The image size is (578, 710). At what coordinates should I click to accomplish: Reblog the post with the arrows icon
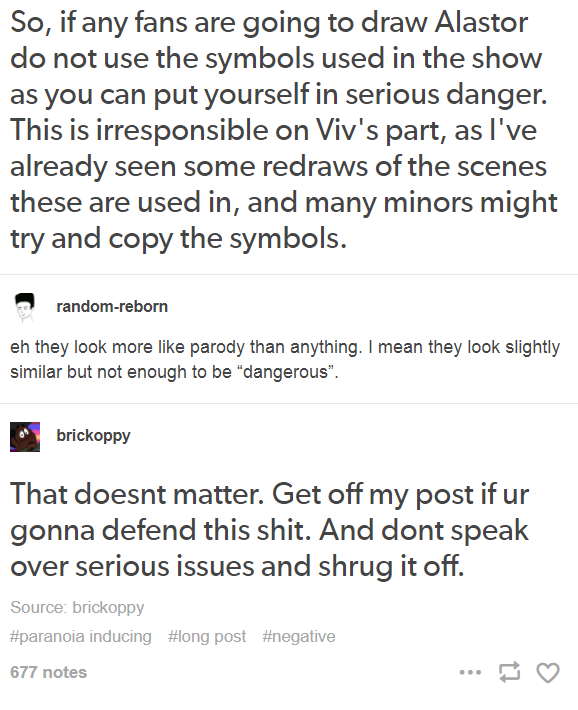(x=509, y=672)
